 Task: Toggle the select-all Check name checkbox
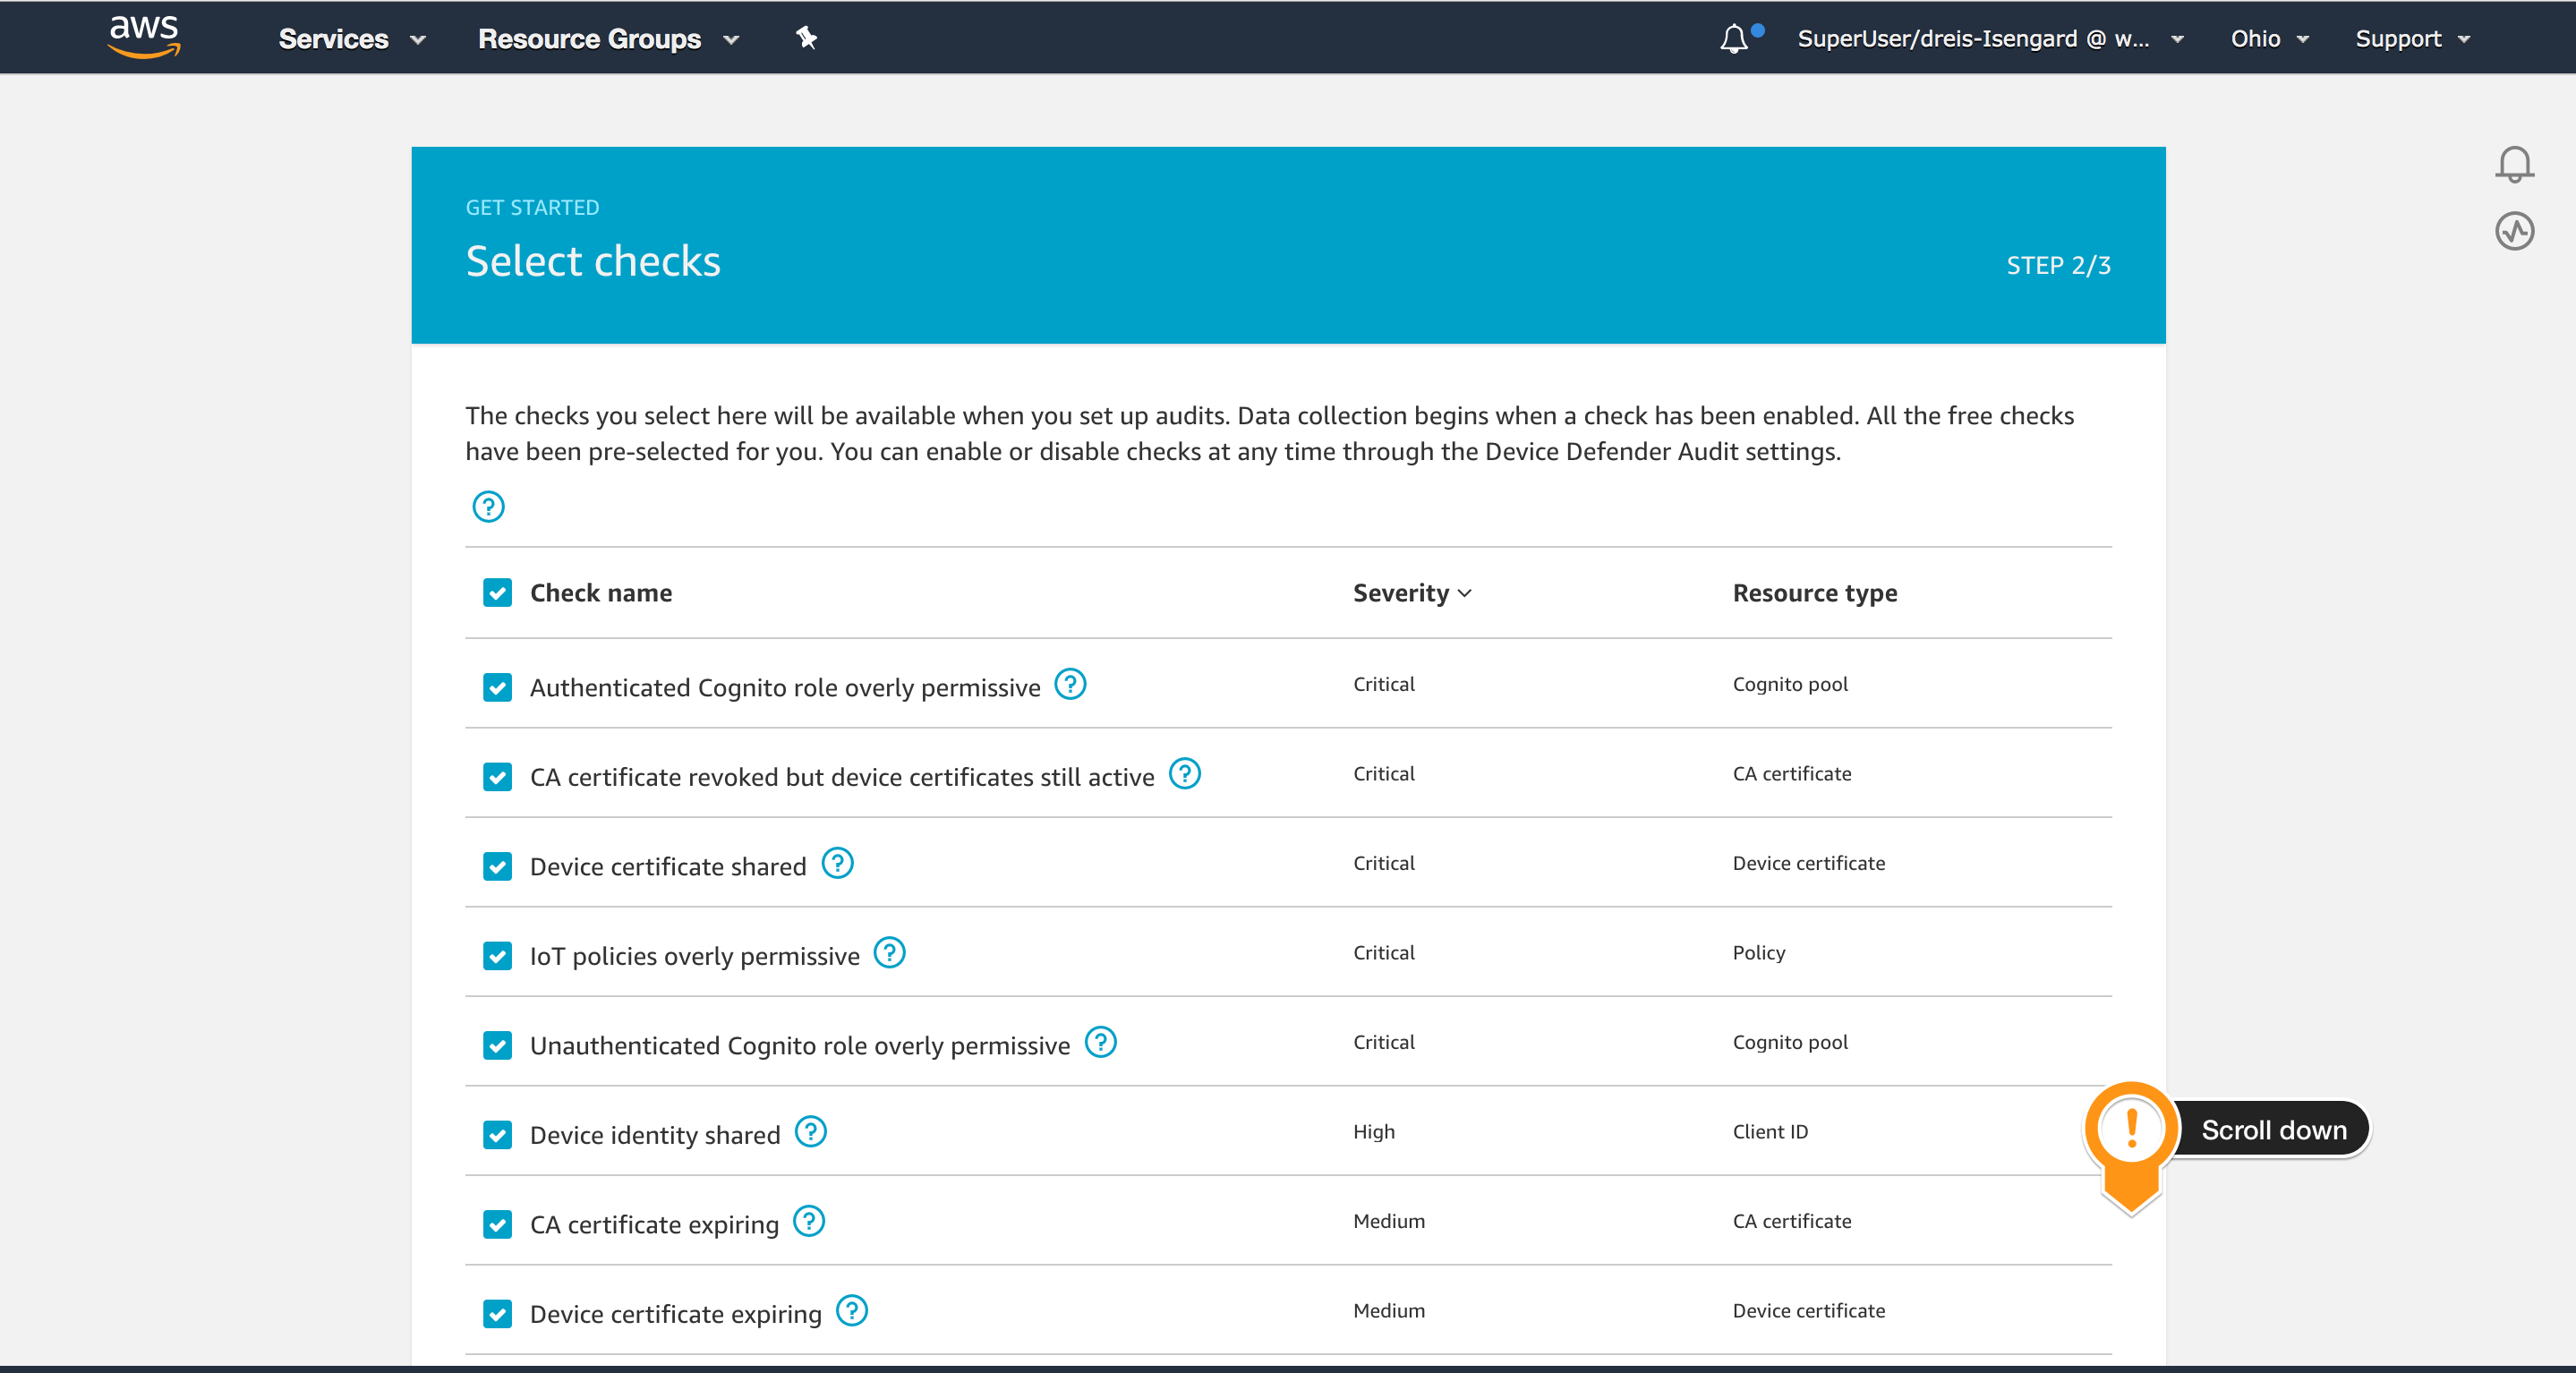[x=497, y=593]
